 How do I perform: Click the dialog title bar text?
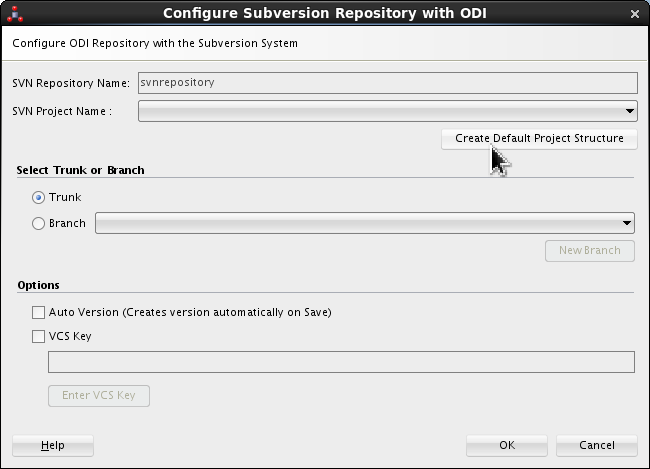pyautogui.click(x=324, y=14)
